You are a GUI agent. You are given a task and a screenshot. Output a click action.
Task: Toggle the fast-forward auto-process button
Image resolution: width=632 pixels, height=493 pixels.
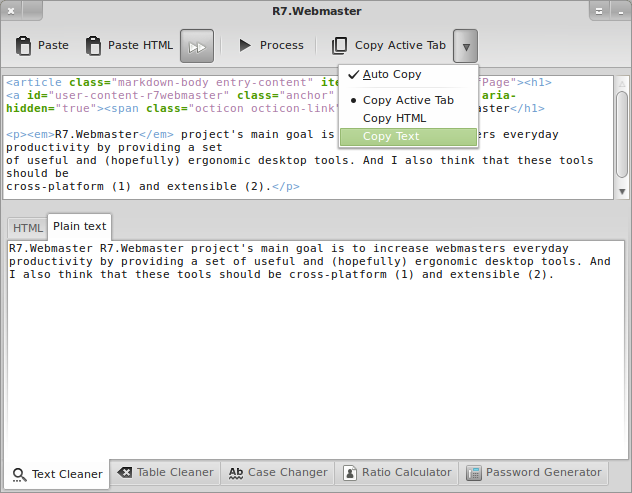pos(197,46)
